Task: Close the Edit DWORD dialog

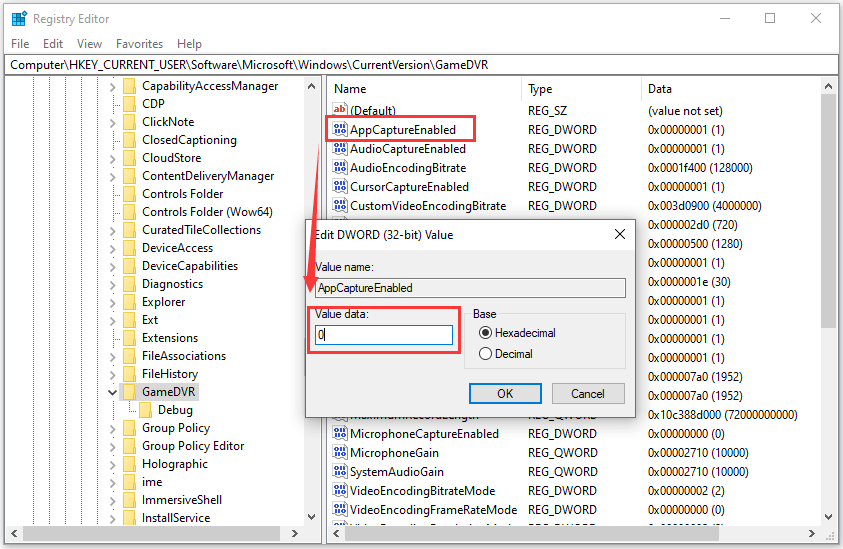Action: pos(619,234)
